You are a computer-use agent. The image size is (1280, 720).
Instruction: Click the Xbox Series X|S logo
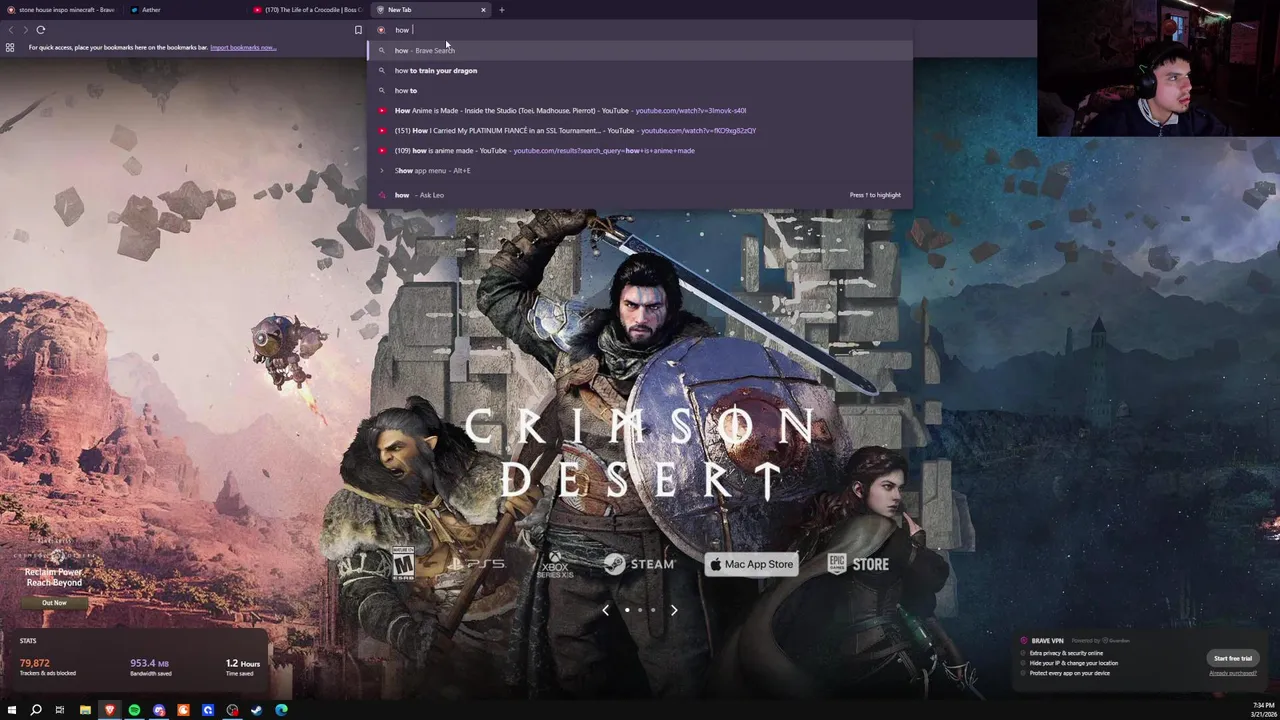(555, 565)
